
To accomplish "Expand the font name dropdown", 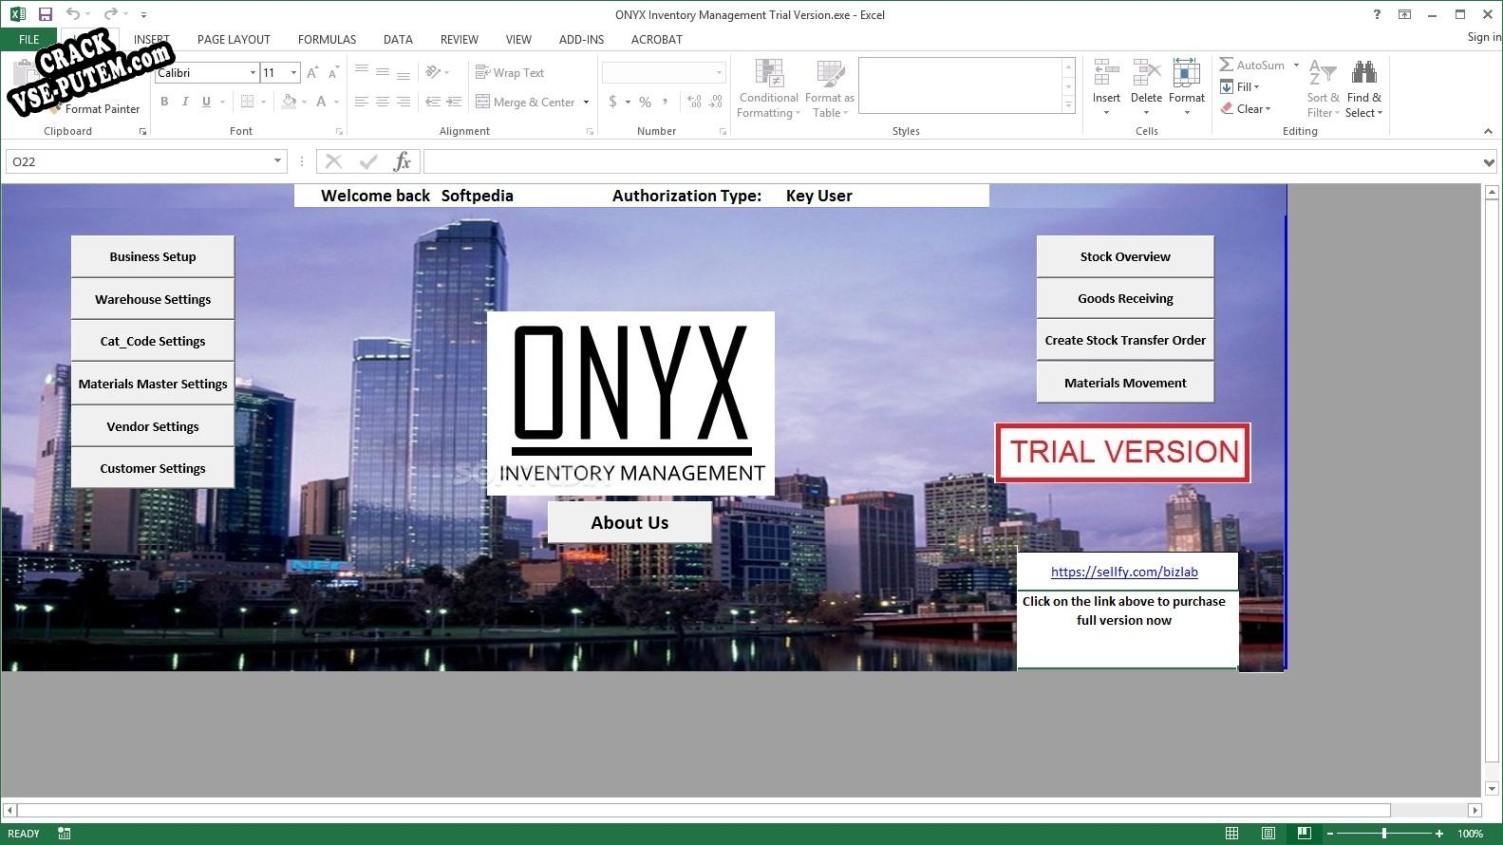I will coord(252,73).
